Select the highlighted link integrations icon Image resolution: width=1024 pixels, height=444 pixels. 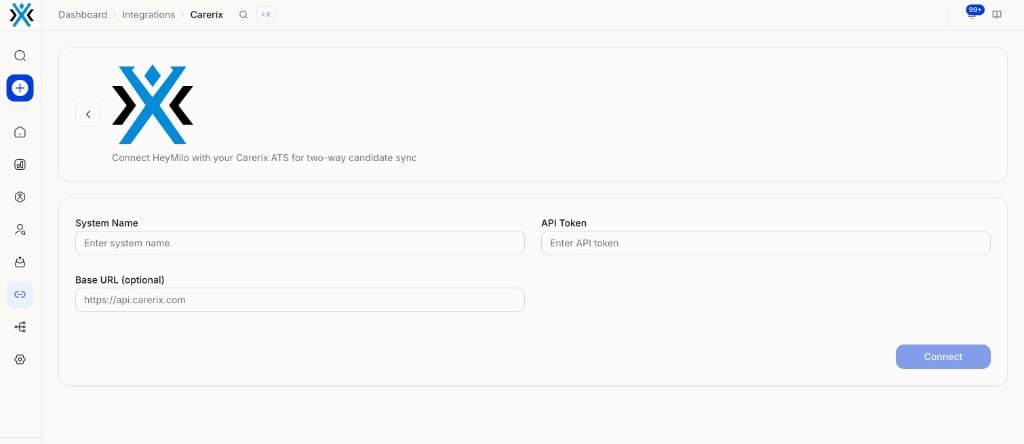click(20, 294)
